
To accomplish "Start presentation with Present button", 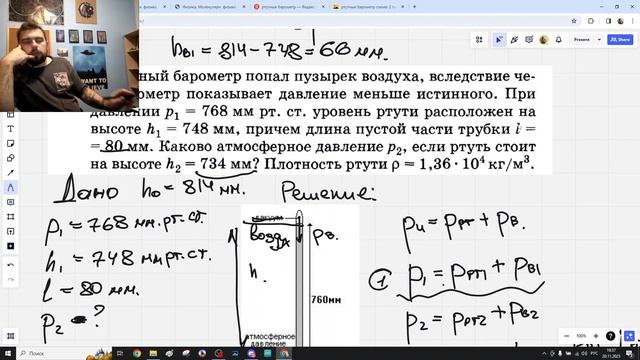I will (x=582, y=40).
